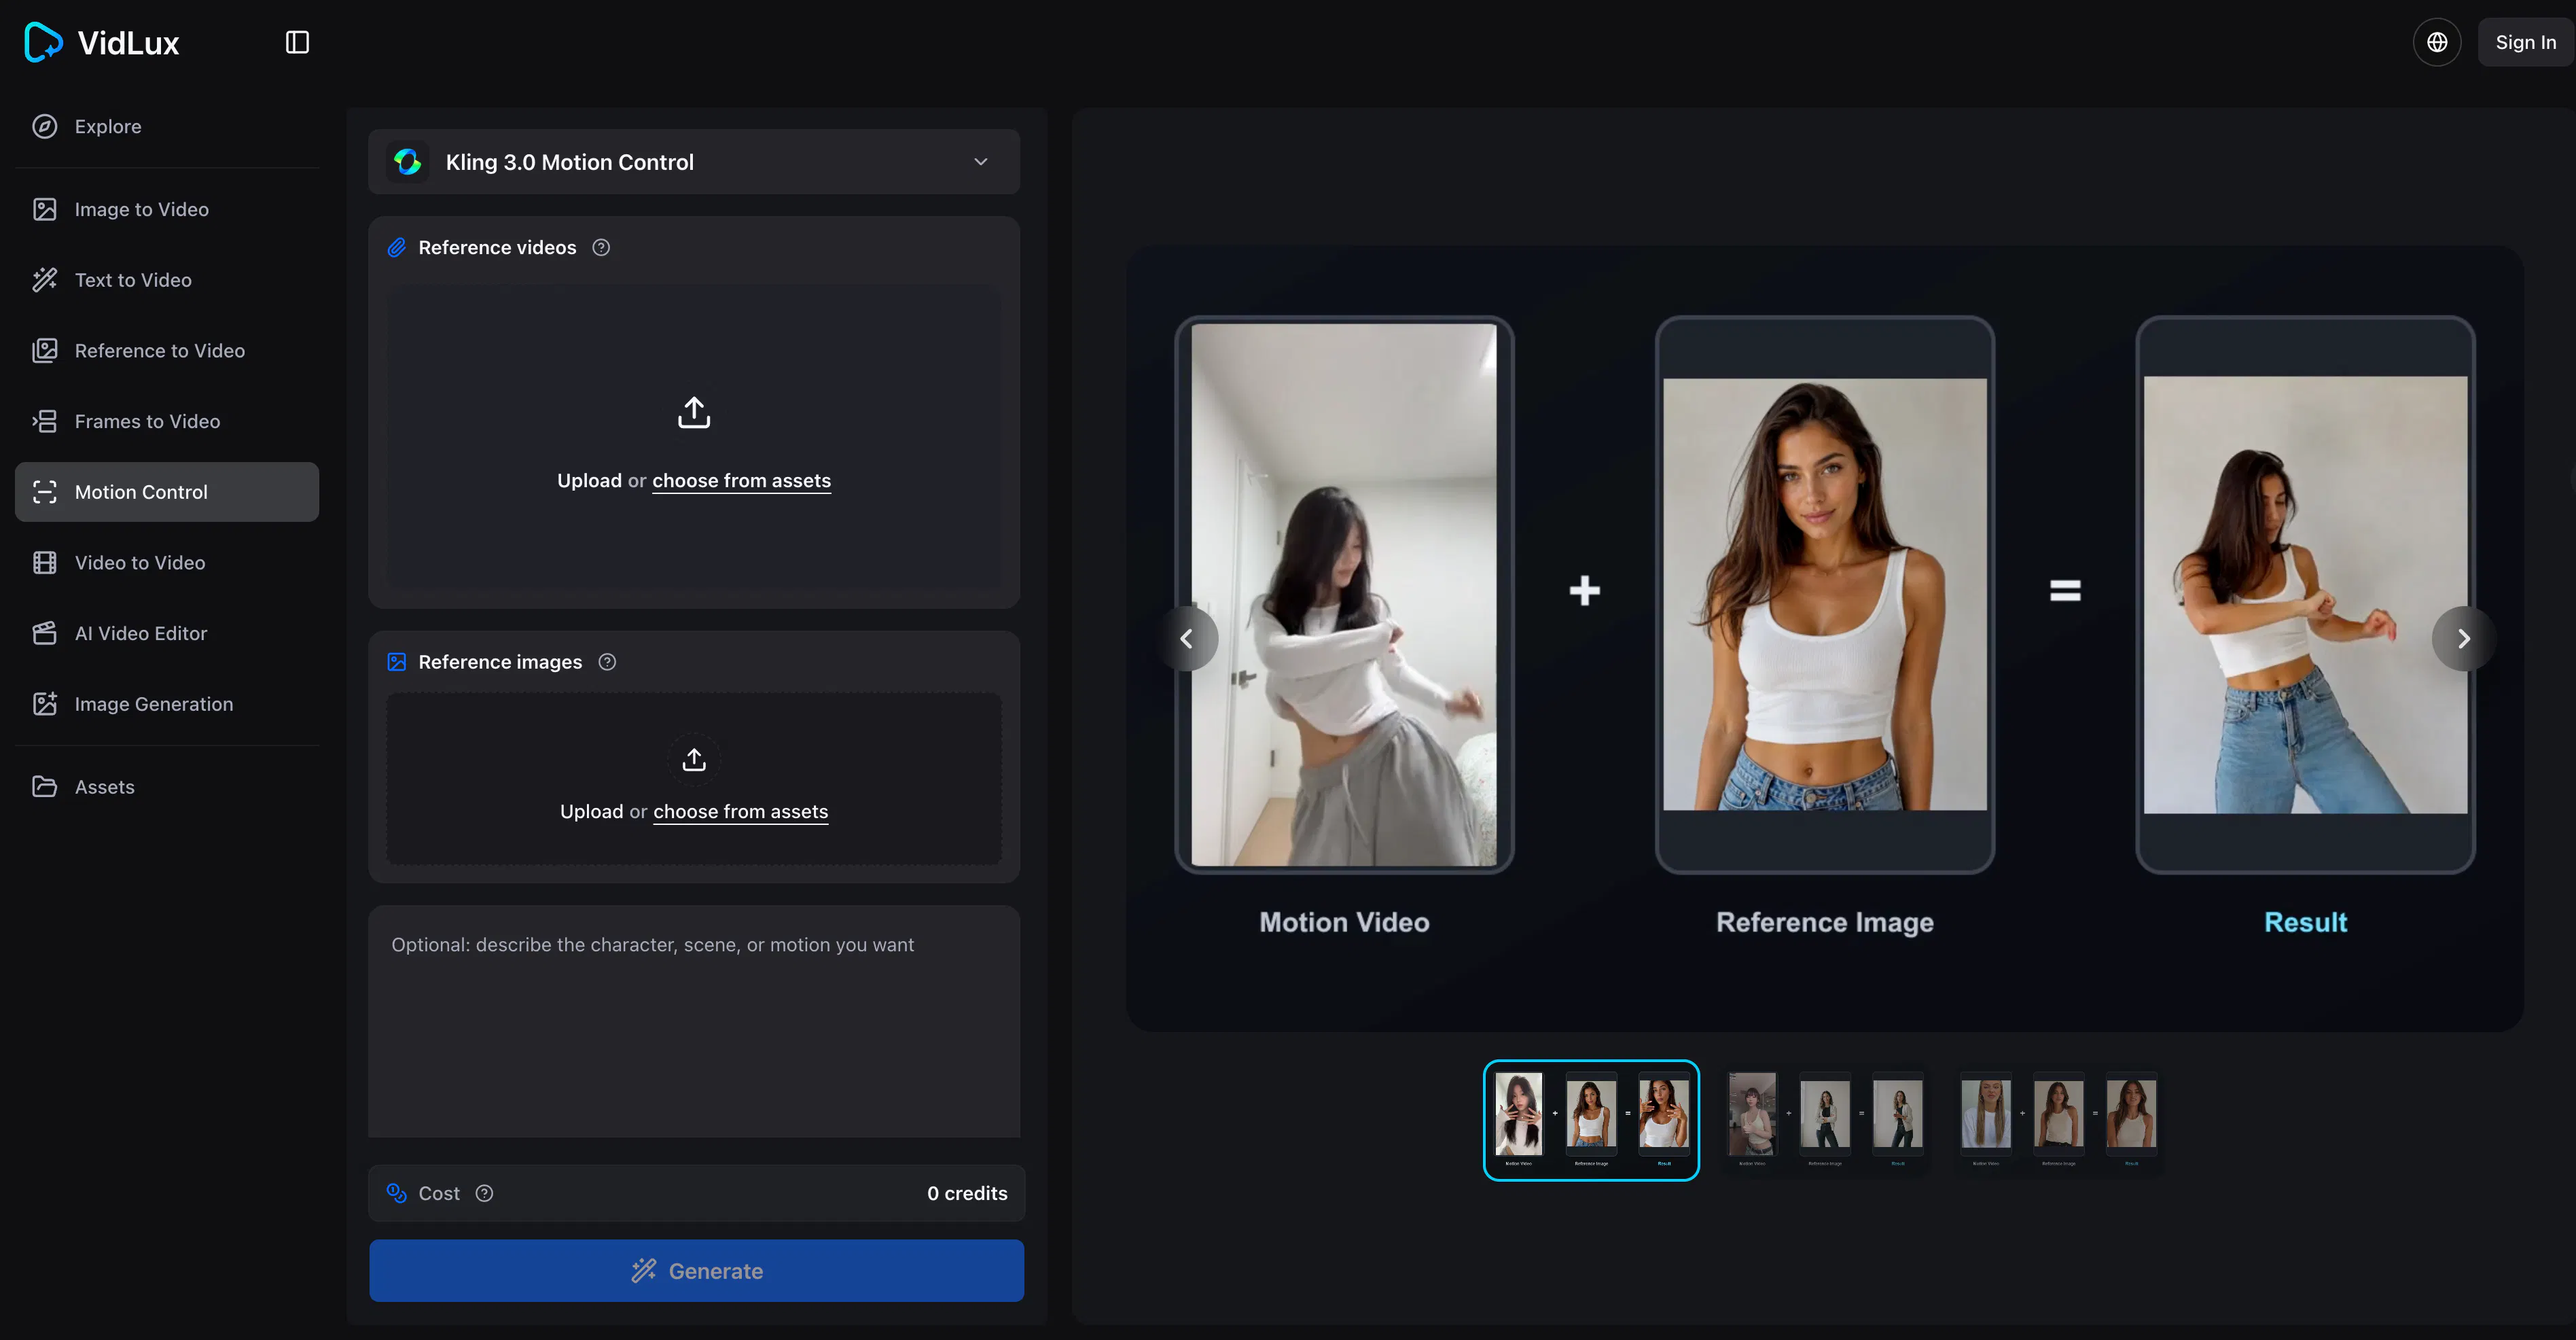Viewport: 2576px width, 1340px height.
Task: Click Upload text in Reference videos
Action: pos(589,481)
